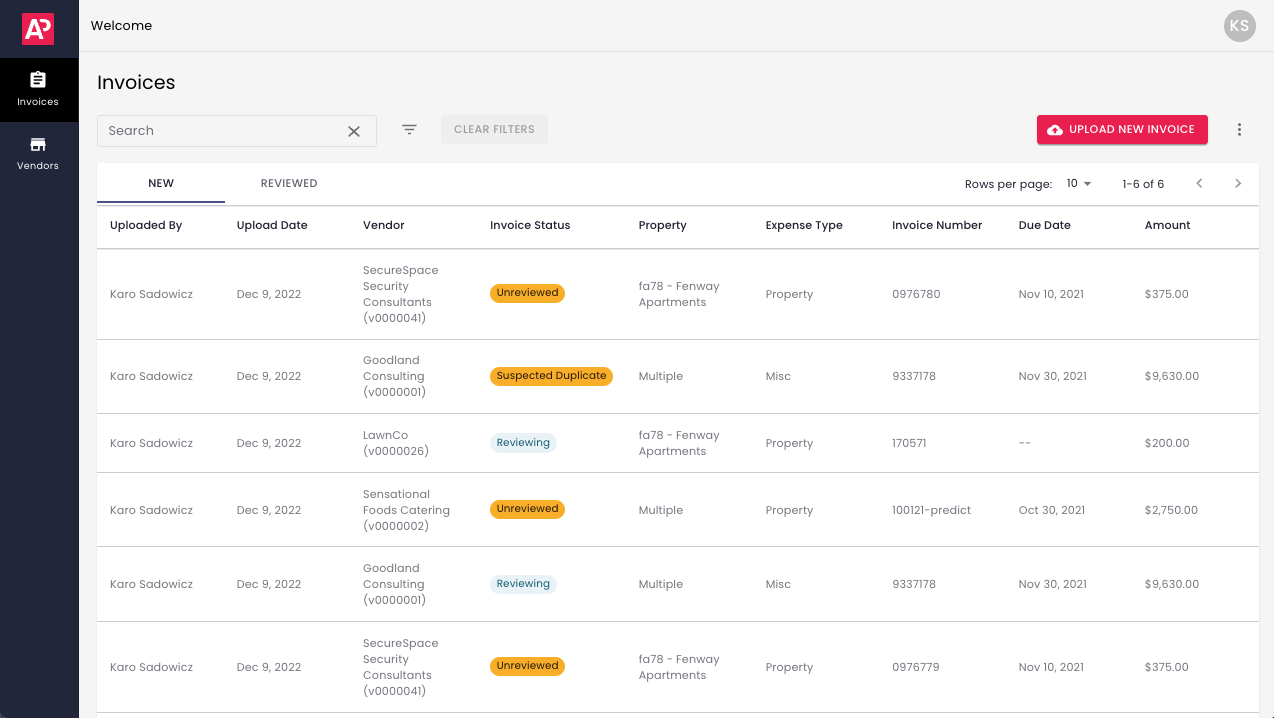The height and width of the screenshot is (718, 1274).
Task: Click the AP logo icon
Action: (37, 27)
